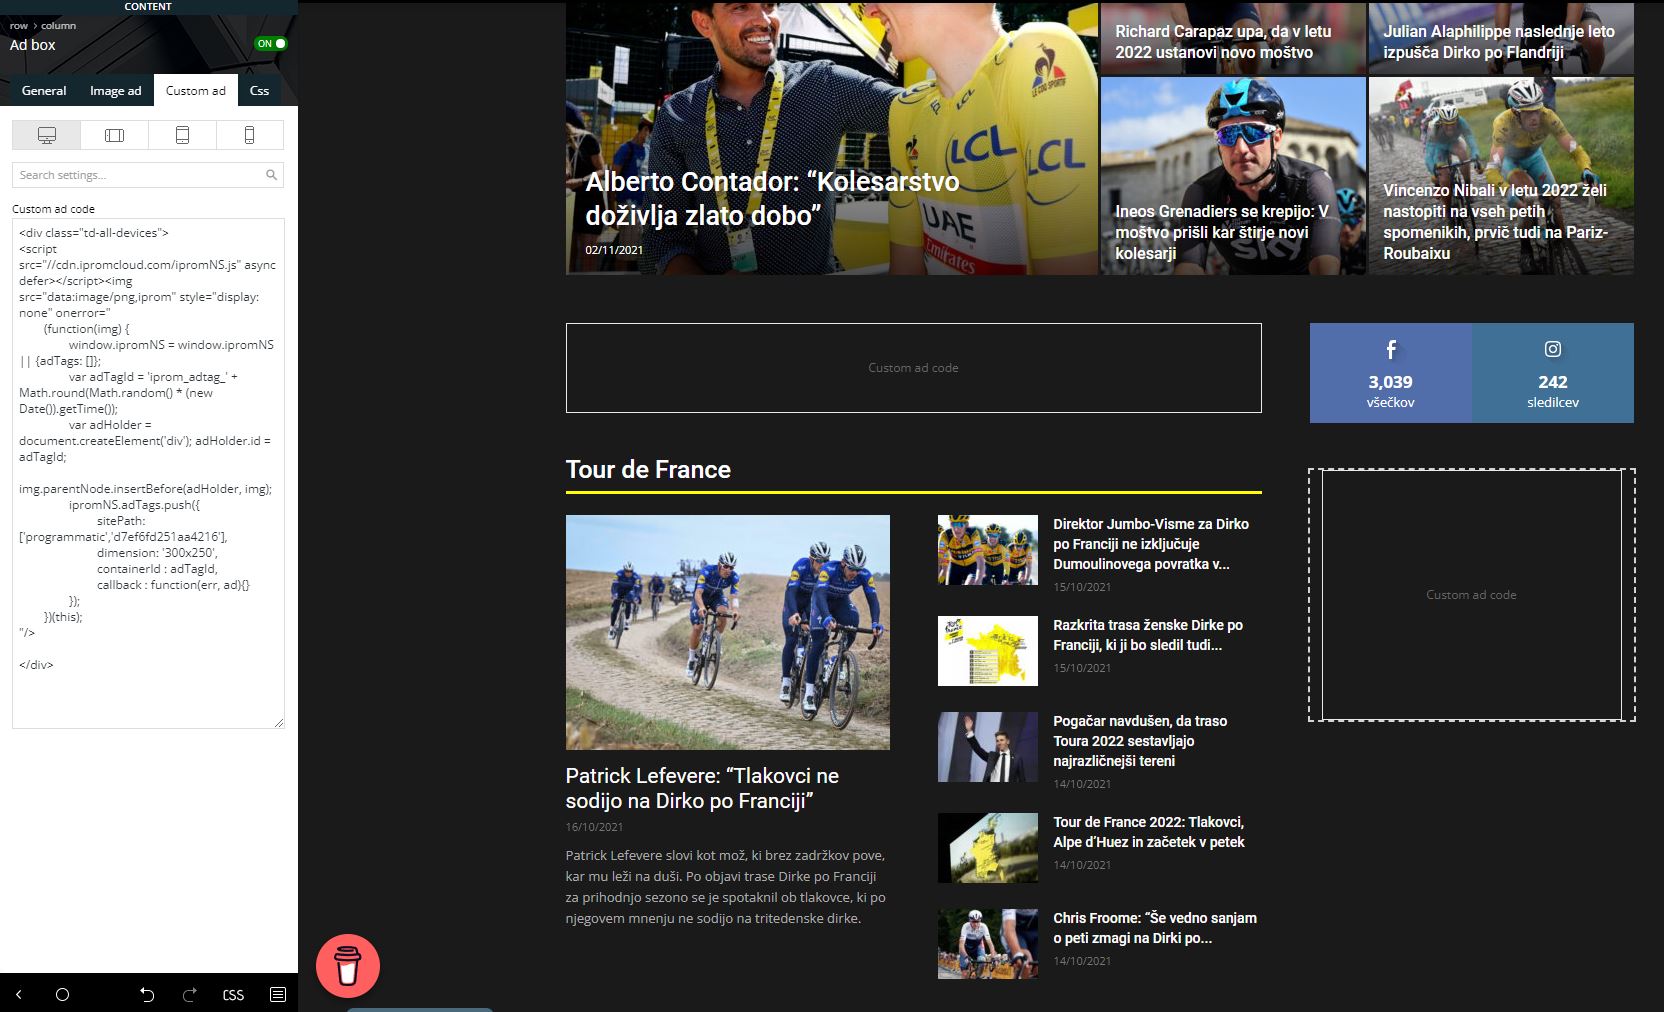Open the Chris Froome article title
This screenshot has height=1012, width=1664.
coord(1155,928)
